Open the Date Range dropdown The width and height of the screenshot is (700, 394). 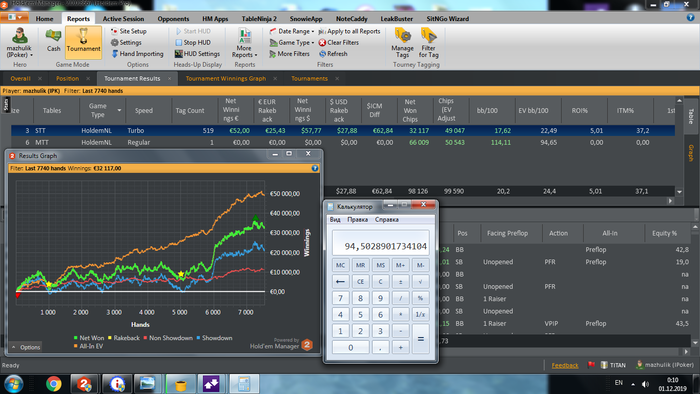tap(292, 31)
